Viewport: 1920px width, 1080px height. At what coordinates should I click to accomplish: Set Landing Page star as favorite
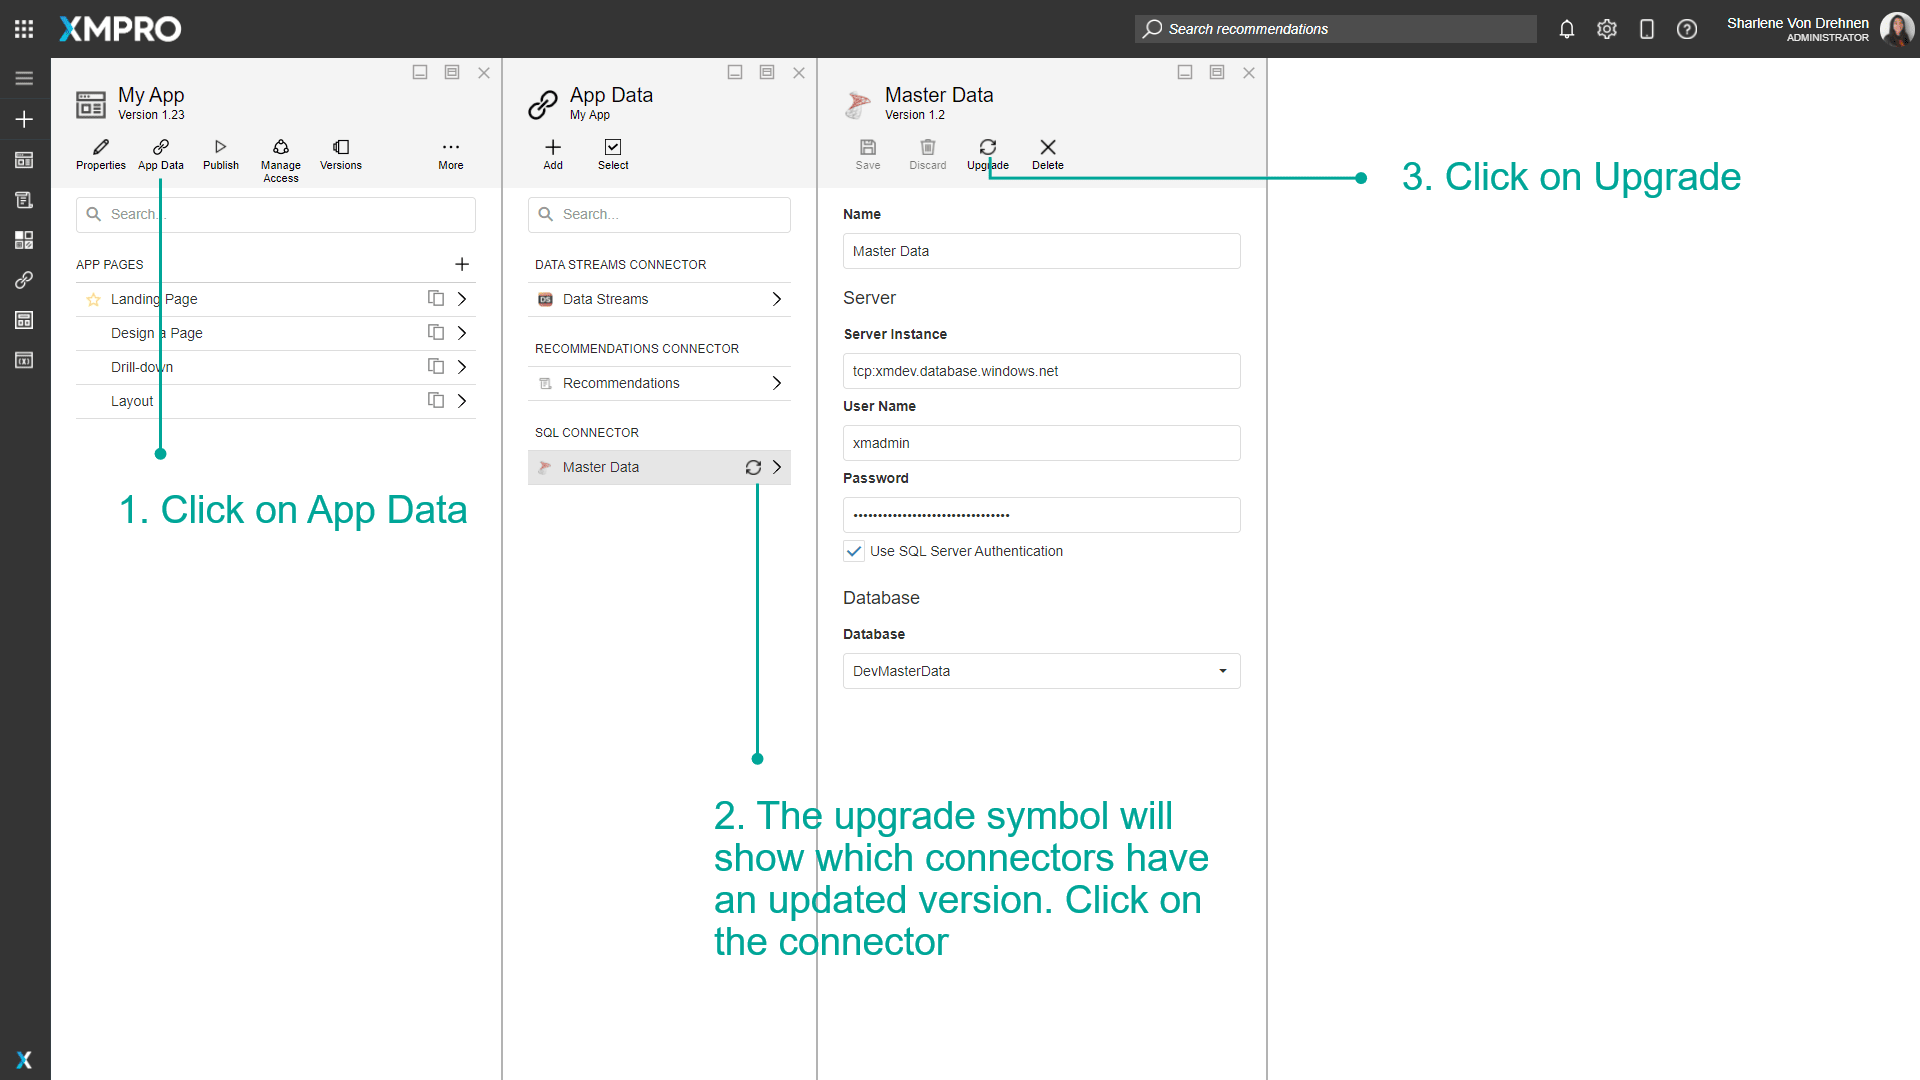(x=93, y=299)
